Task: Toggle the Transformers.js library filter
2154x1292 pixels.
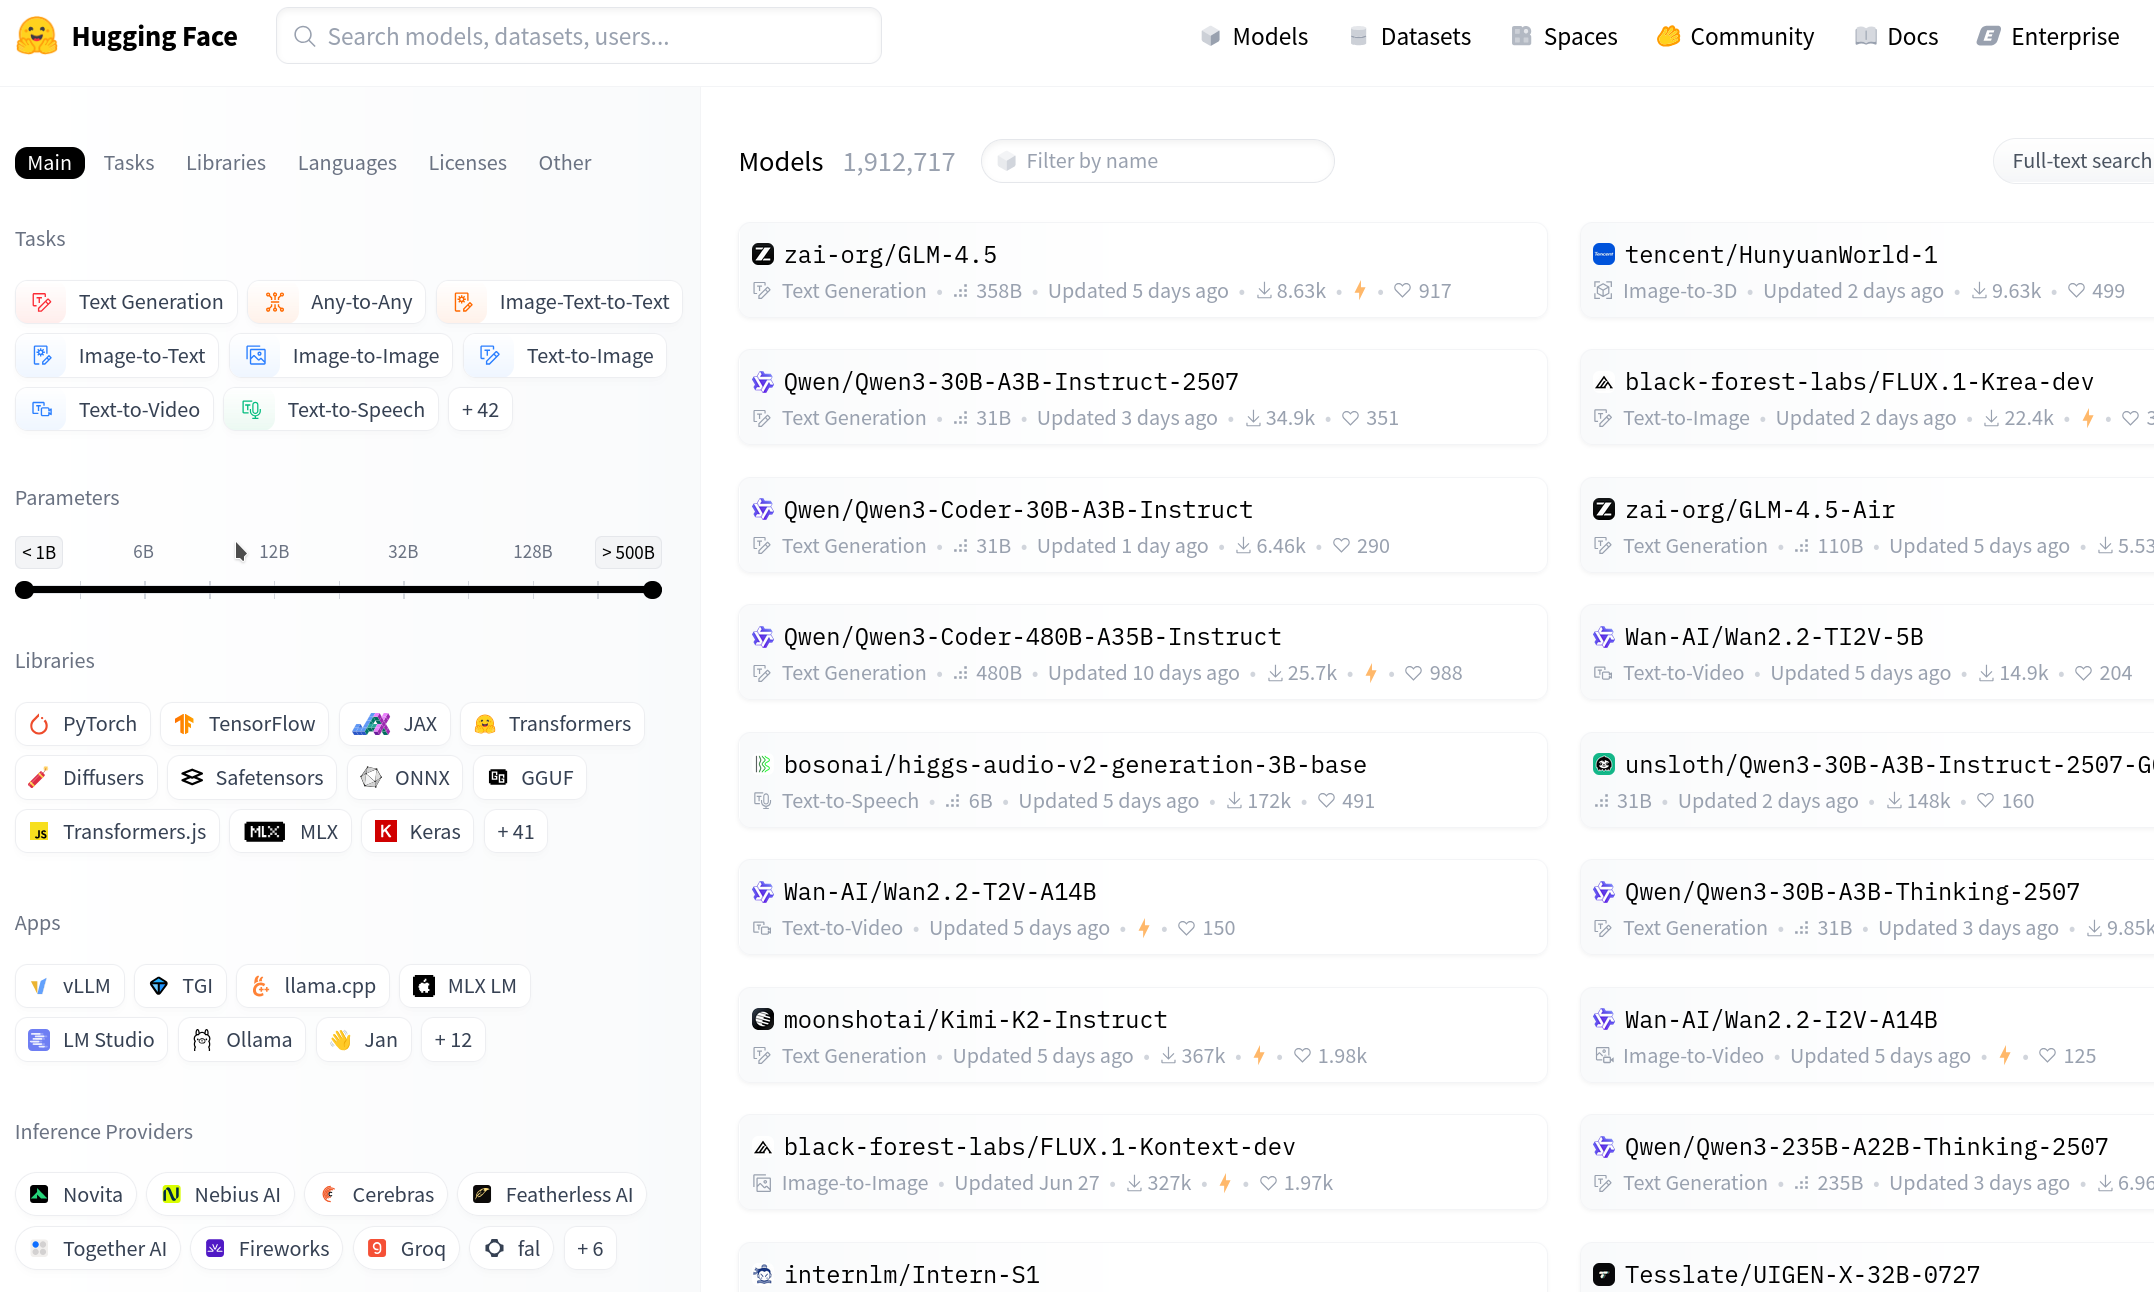Action: click(117, 832)
